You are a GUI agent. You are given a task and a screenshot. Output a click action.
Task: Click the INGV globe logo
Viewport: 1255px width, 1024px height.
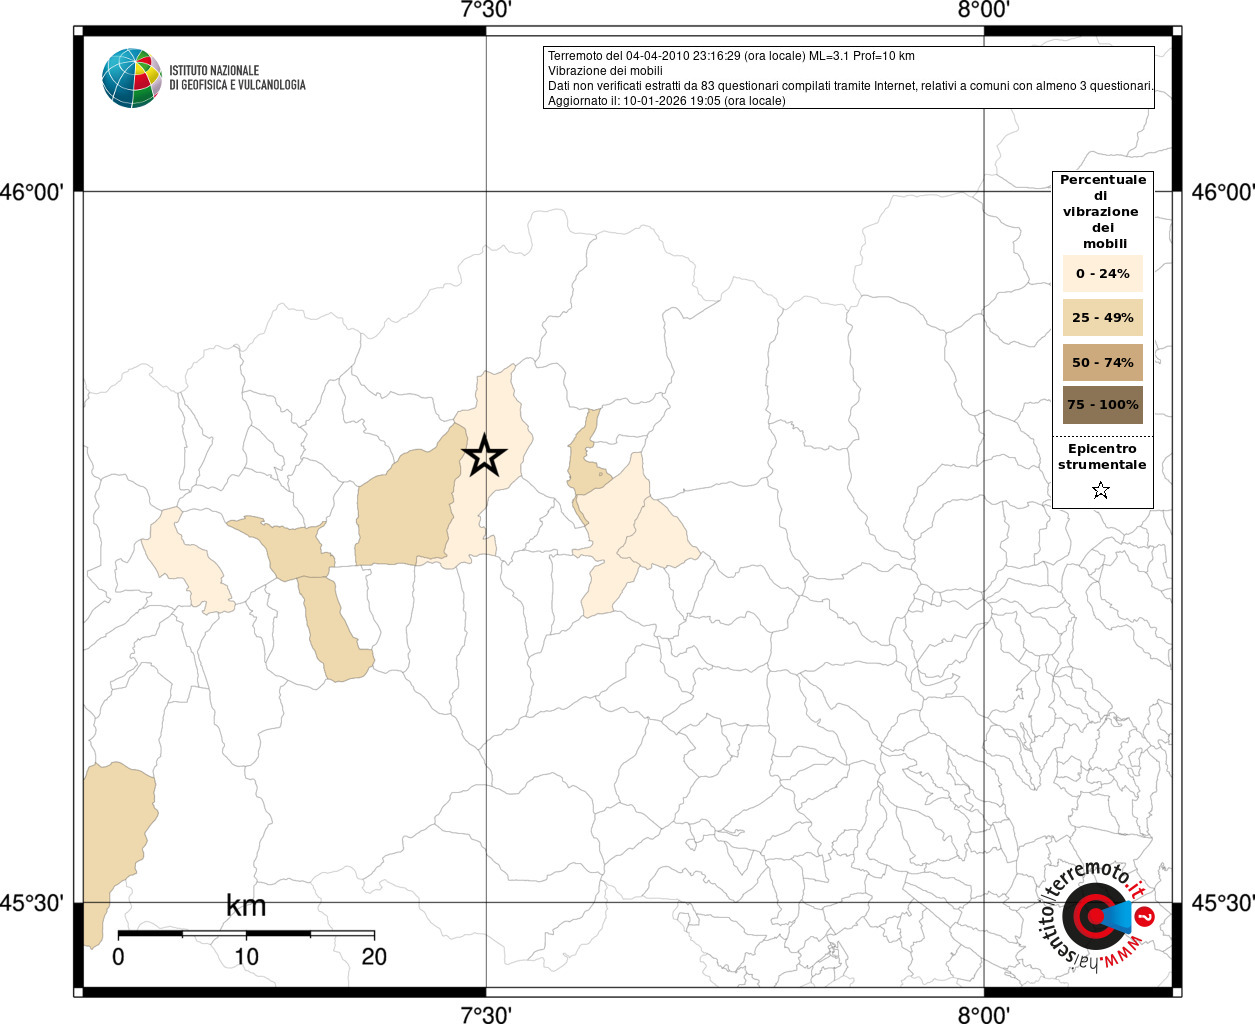click(x=131, y=78)
